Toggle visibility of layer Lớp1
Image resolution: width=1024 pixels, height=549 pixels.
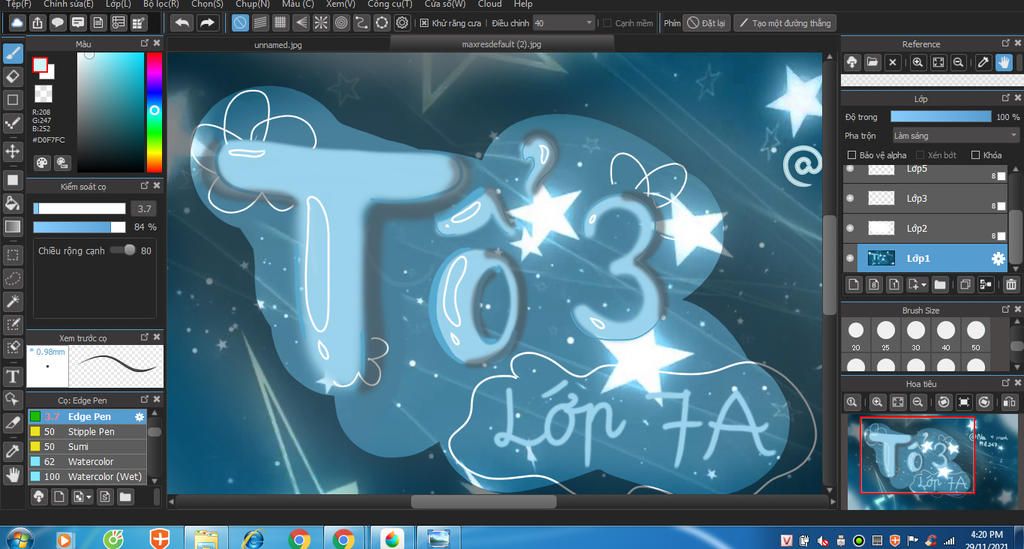tap(850, 258)
